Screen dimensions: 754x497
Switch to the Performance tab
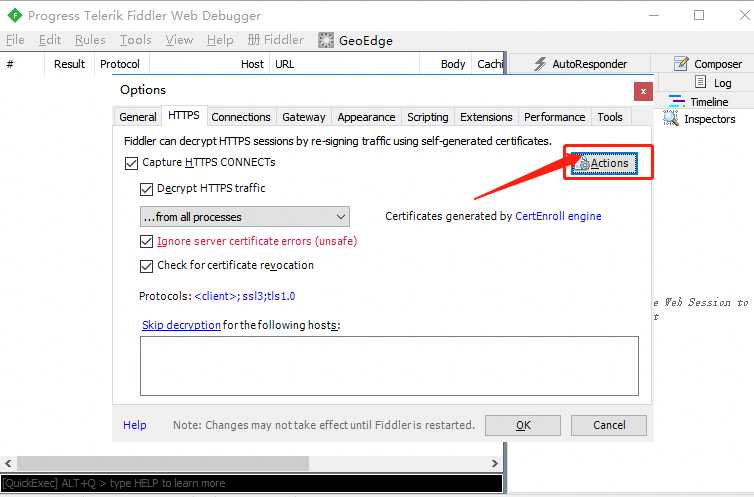[x=554, y=117]
